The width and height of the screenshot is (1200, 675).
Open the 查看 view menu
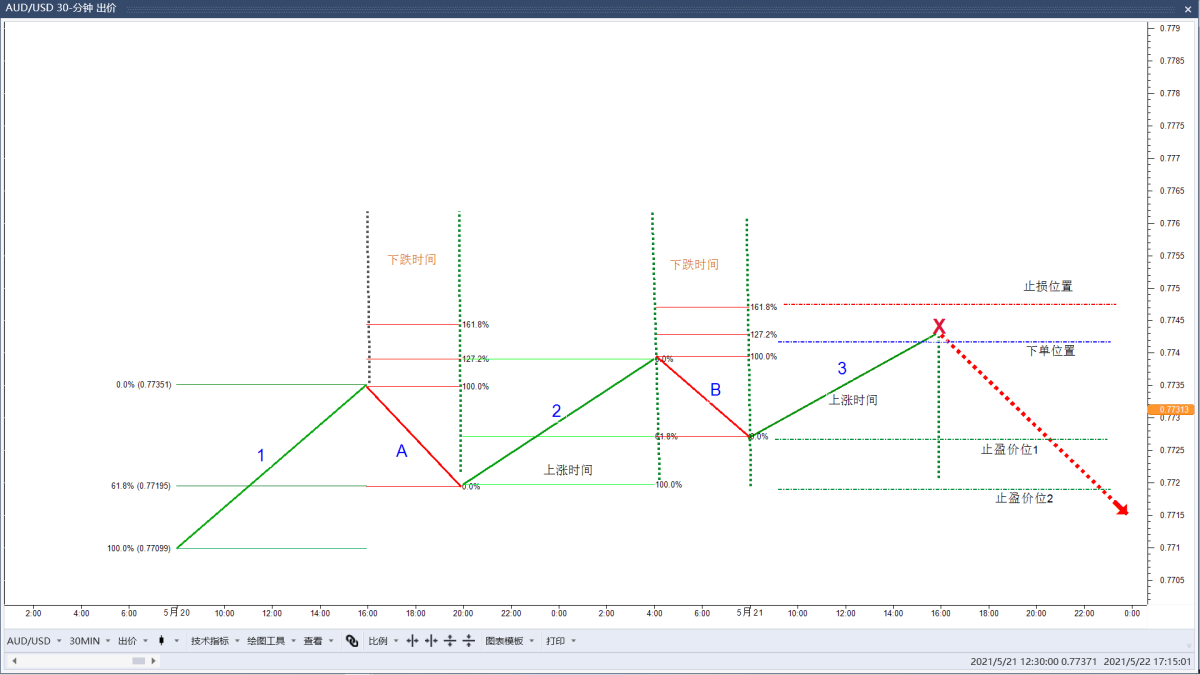pyautogui.click(x=312, y=640)
